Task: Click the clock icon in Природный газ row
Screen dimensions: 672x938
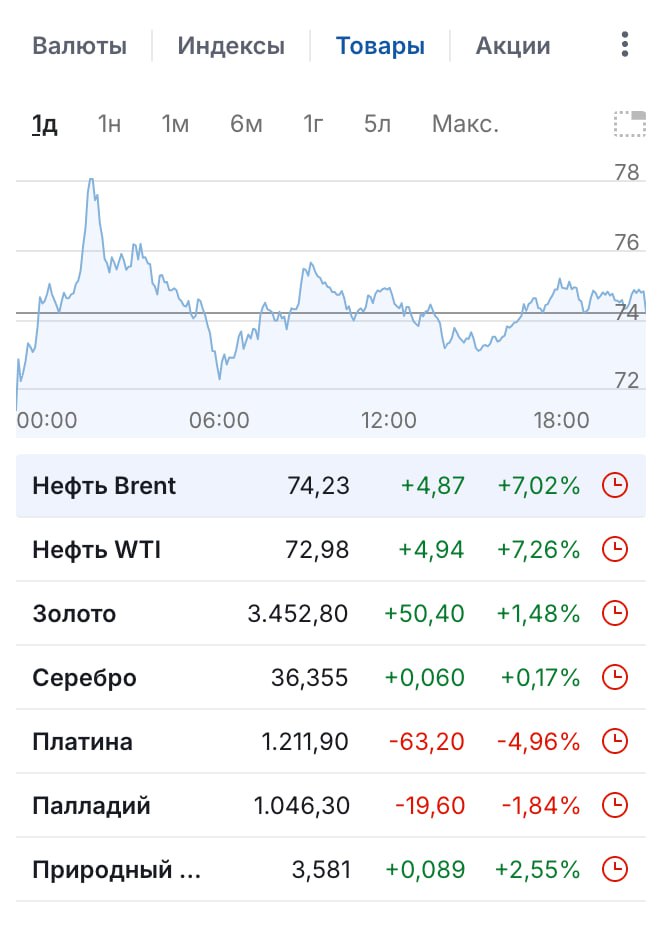Action: 615,869
